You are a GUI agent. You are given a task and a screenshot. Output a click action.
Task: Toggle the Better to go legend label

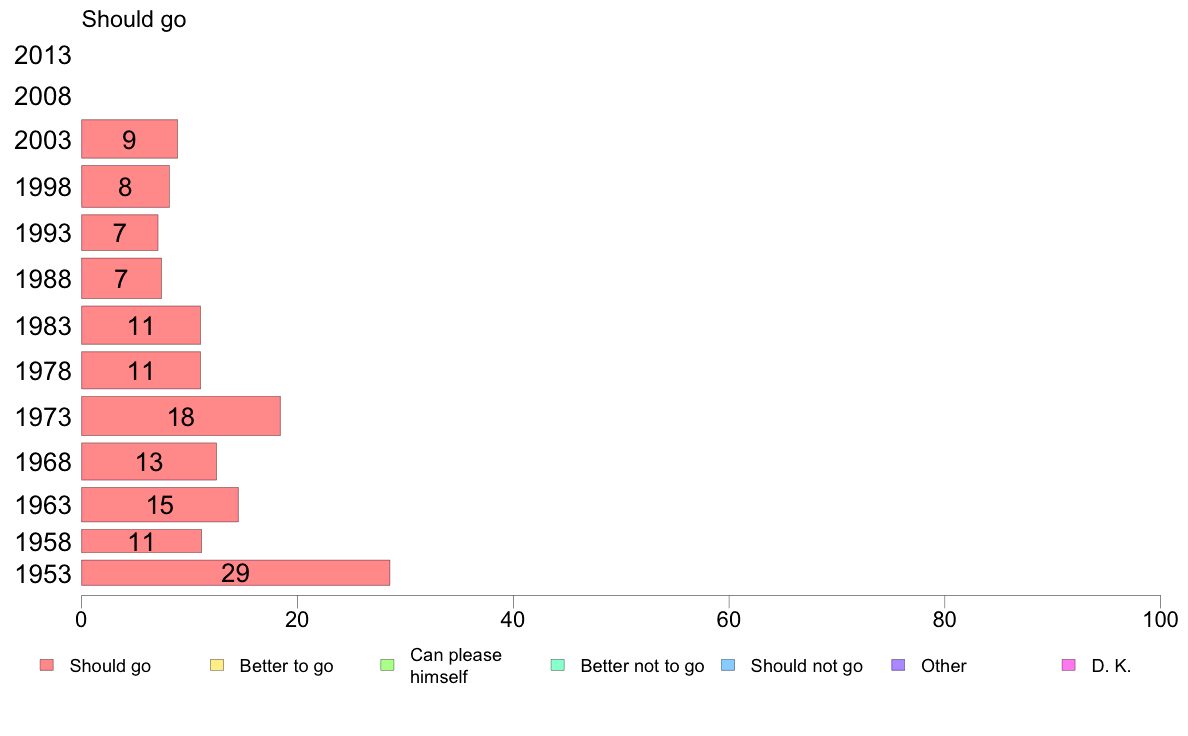286,666
